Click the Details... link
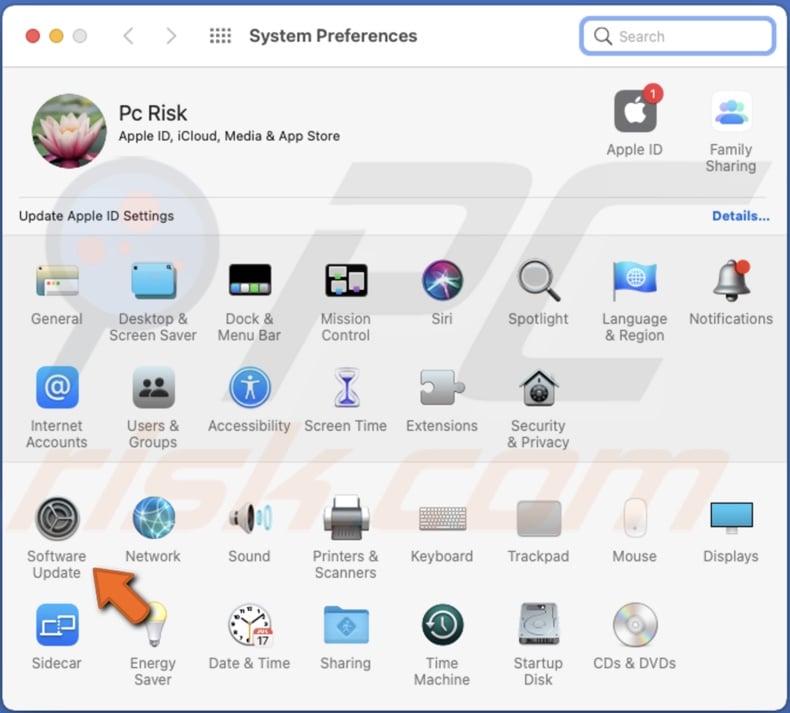 tap(741, 216)
